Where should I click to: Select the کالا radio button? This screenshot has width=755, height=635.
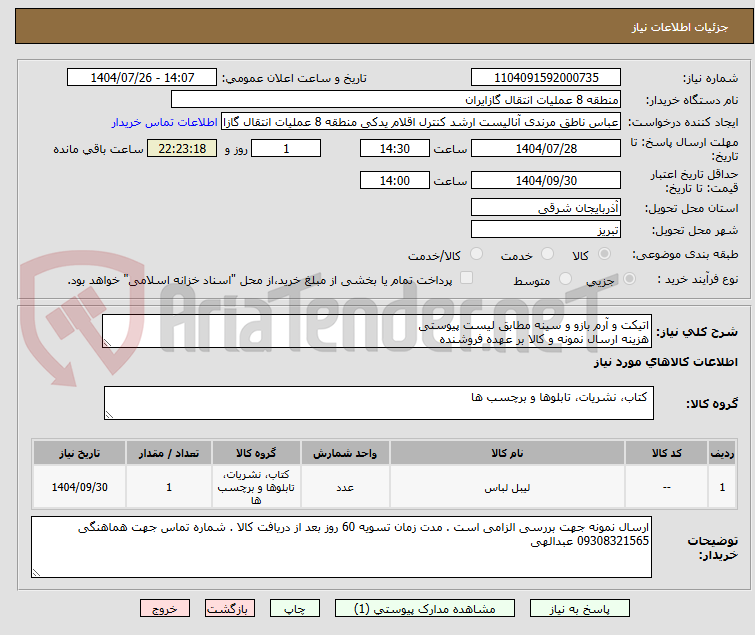coord(604,254)
